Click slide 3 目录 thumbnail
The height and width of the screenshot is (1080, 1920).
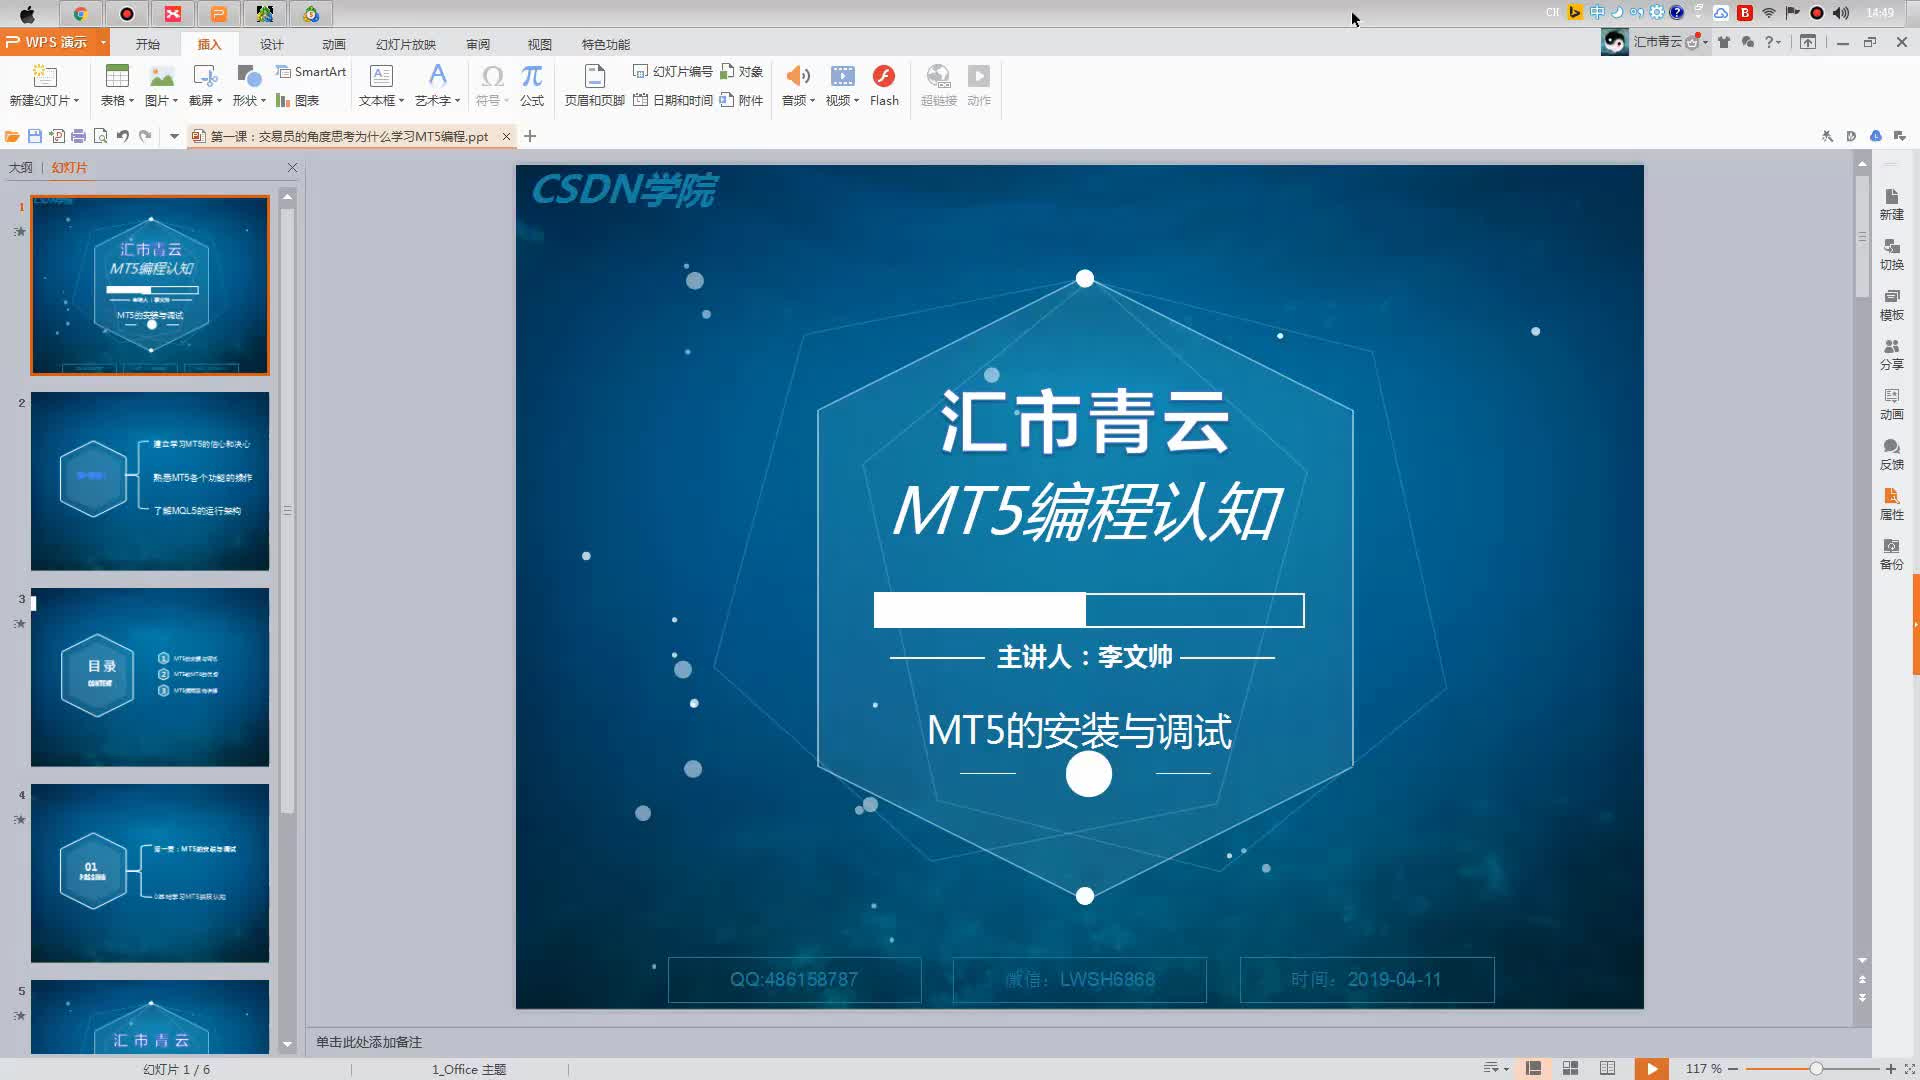click(x=149, y=676)
